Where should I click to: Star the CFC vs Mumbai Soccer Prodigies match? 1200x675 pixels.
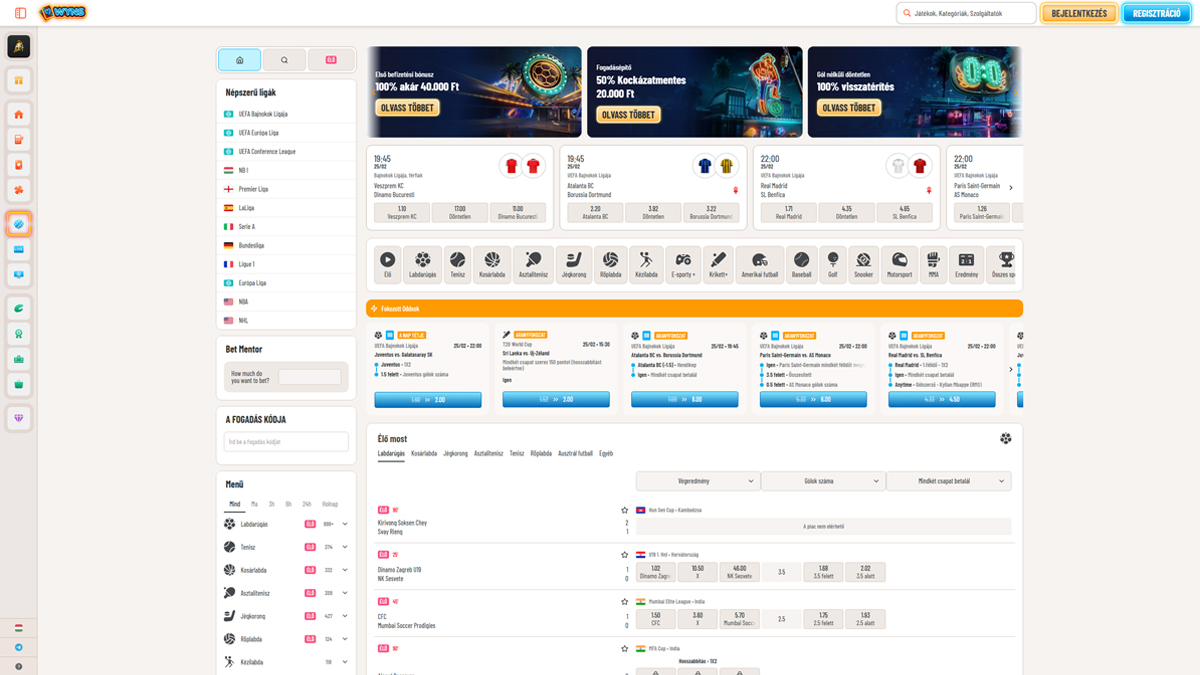(x=625, y=602)
